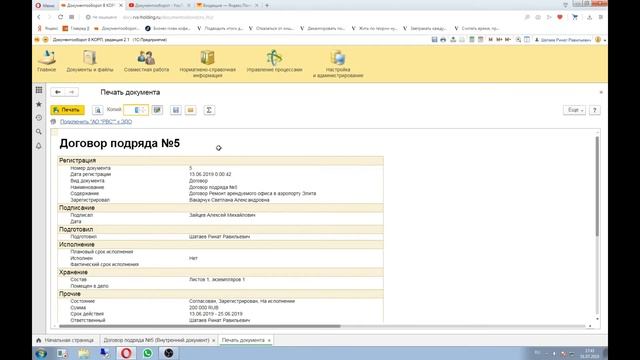Go back with the left arrow
Image resolution: width=640 pixels, height=360 pixels.
(x=58, y=92)
